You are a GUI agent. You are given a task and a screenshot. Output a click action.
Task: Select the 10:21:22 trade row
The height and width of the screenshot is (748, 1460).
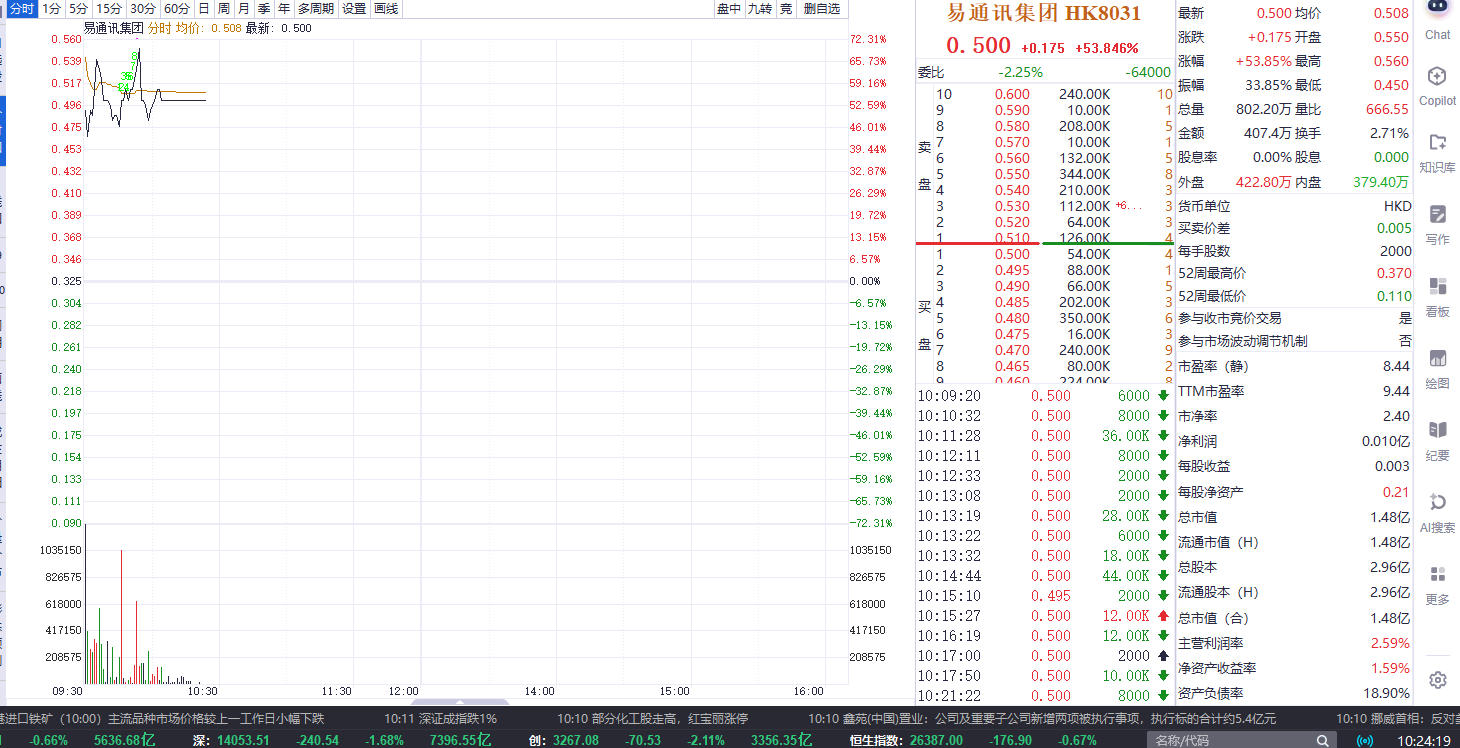[x=1045, y=696]
